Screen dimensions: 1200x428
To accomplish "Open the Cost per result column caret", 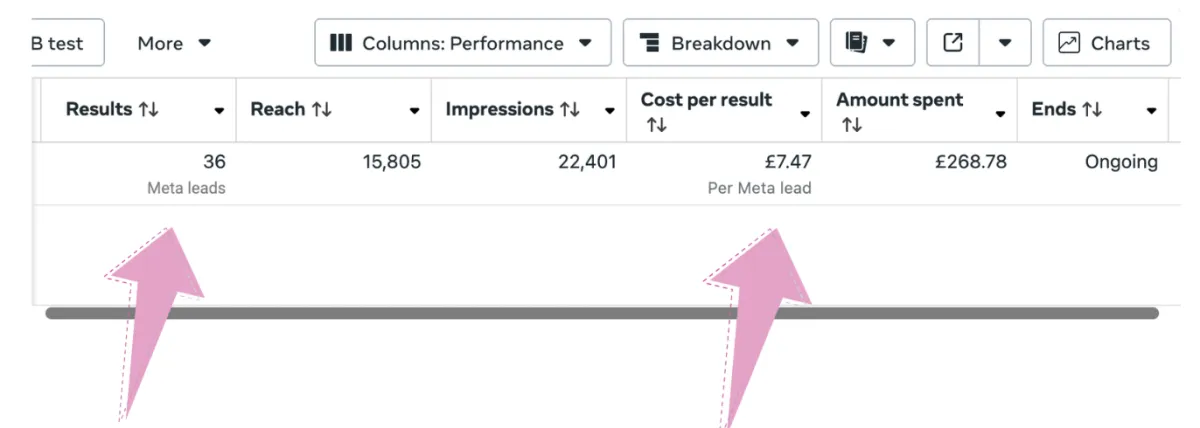I will (805, 115).
